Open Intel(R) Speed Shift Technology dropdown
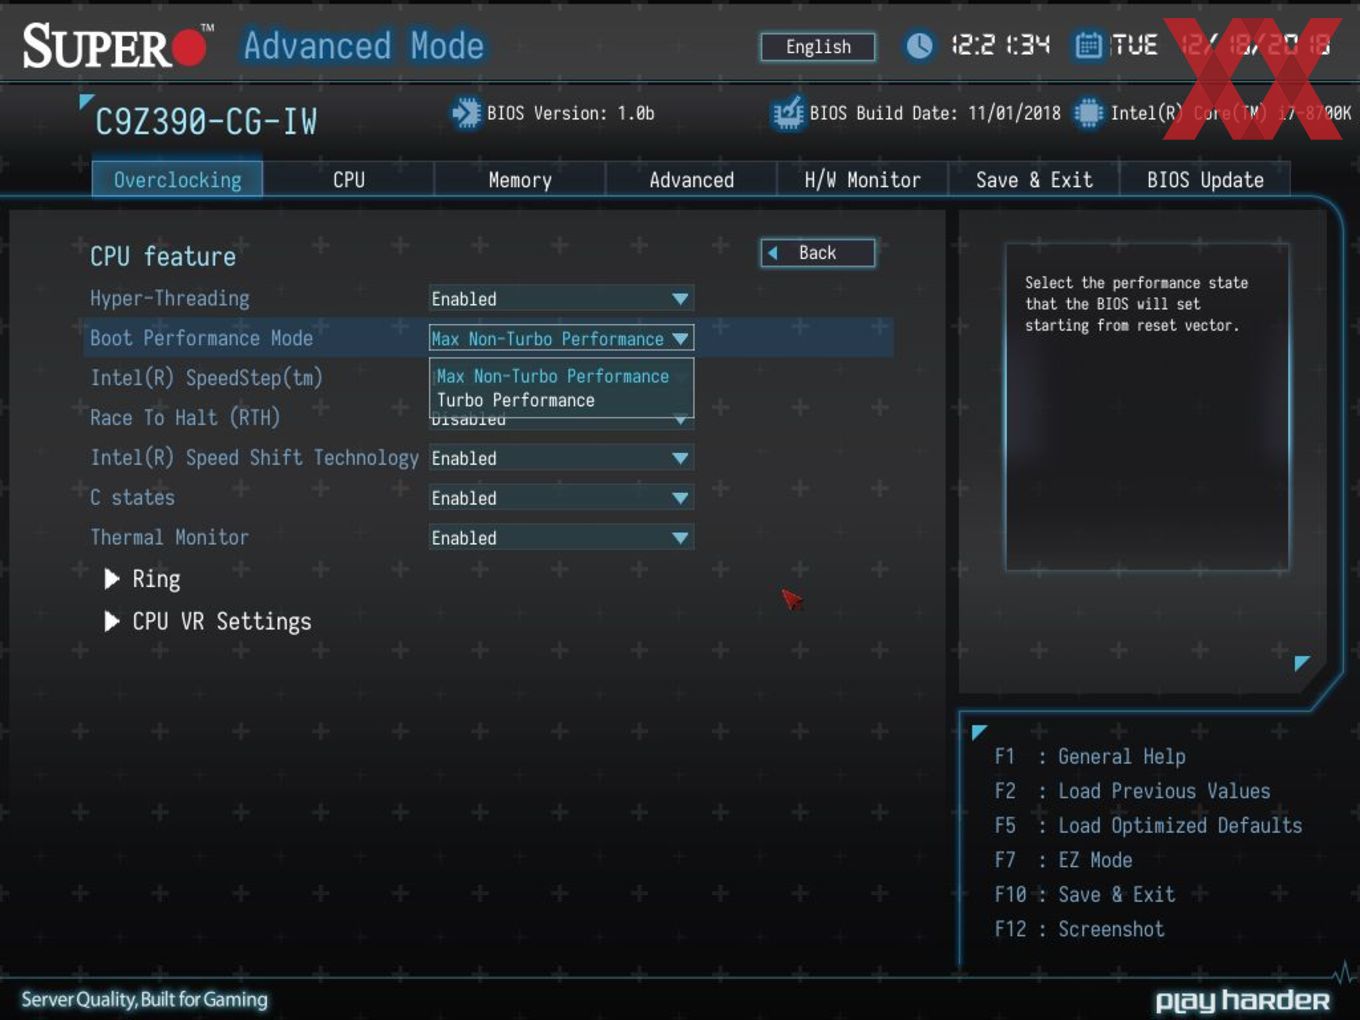 561,458
